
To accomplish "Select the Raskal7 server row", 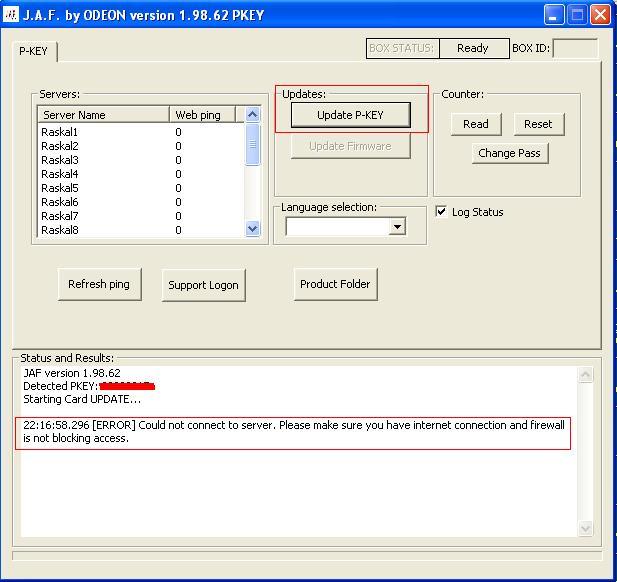I will click(141, 216).
